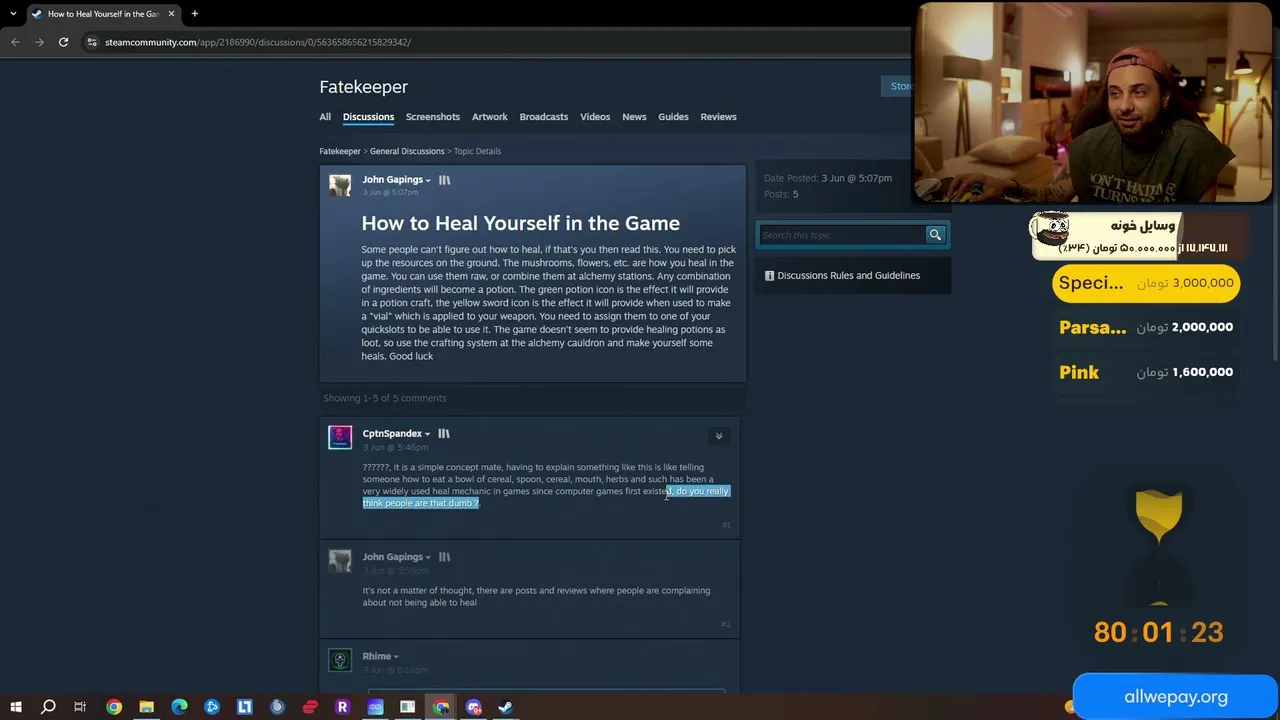
Task: Open the Discussions tab
Action: (x=368, y=117)
